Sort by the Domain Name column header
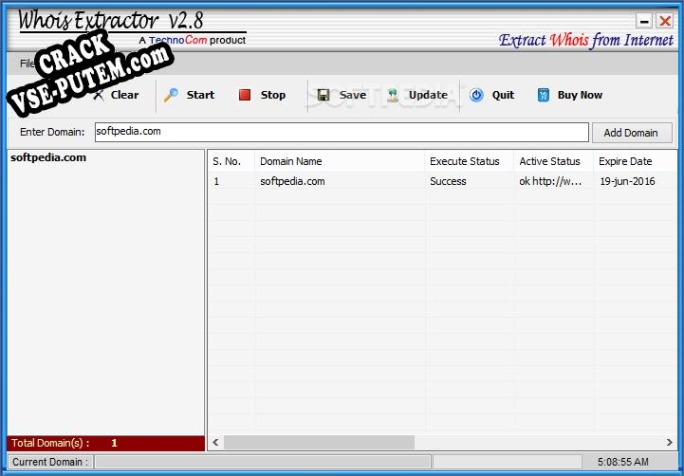Screen dimensions: 684x476 pos(339,161)
